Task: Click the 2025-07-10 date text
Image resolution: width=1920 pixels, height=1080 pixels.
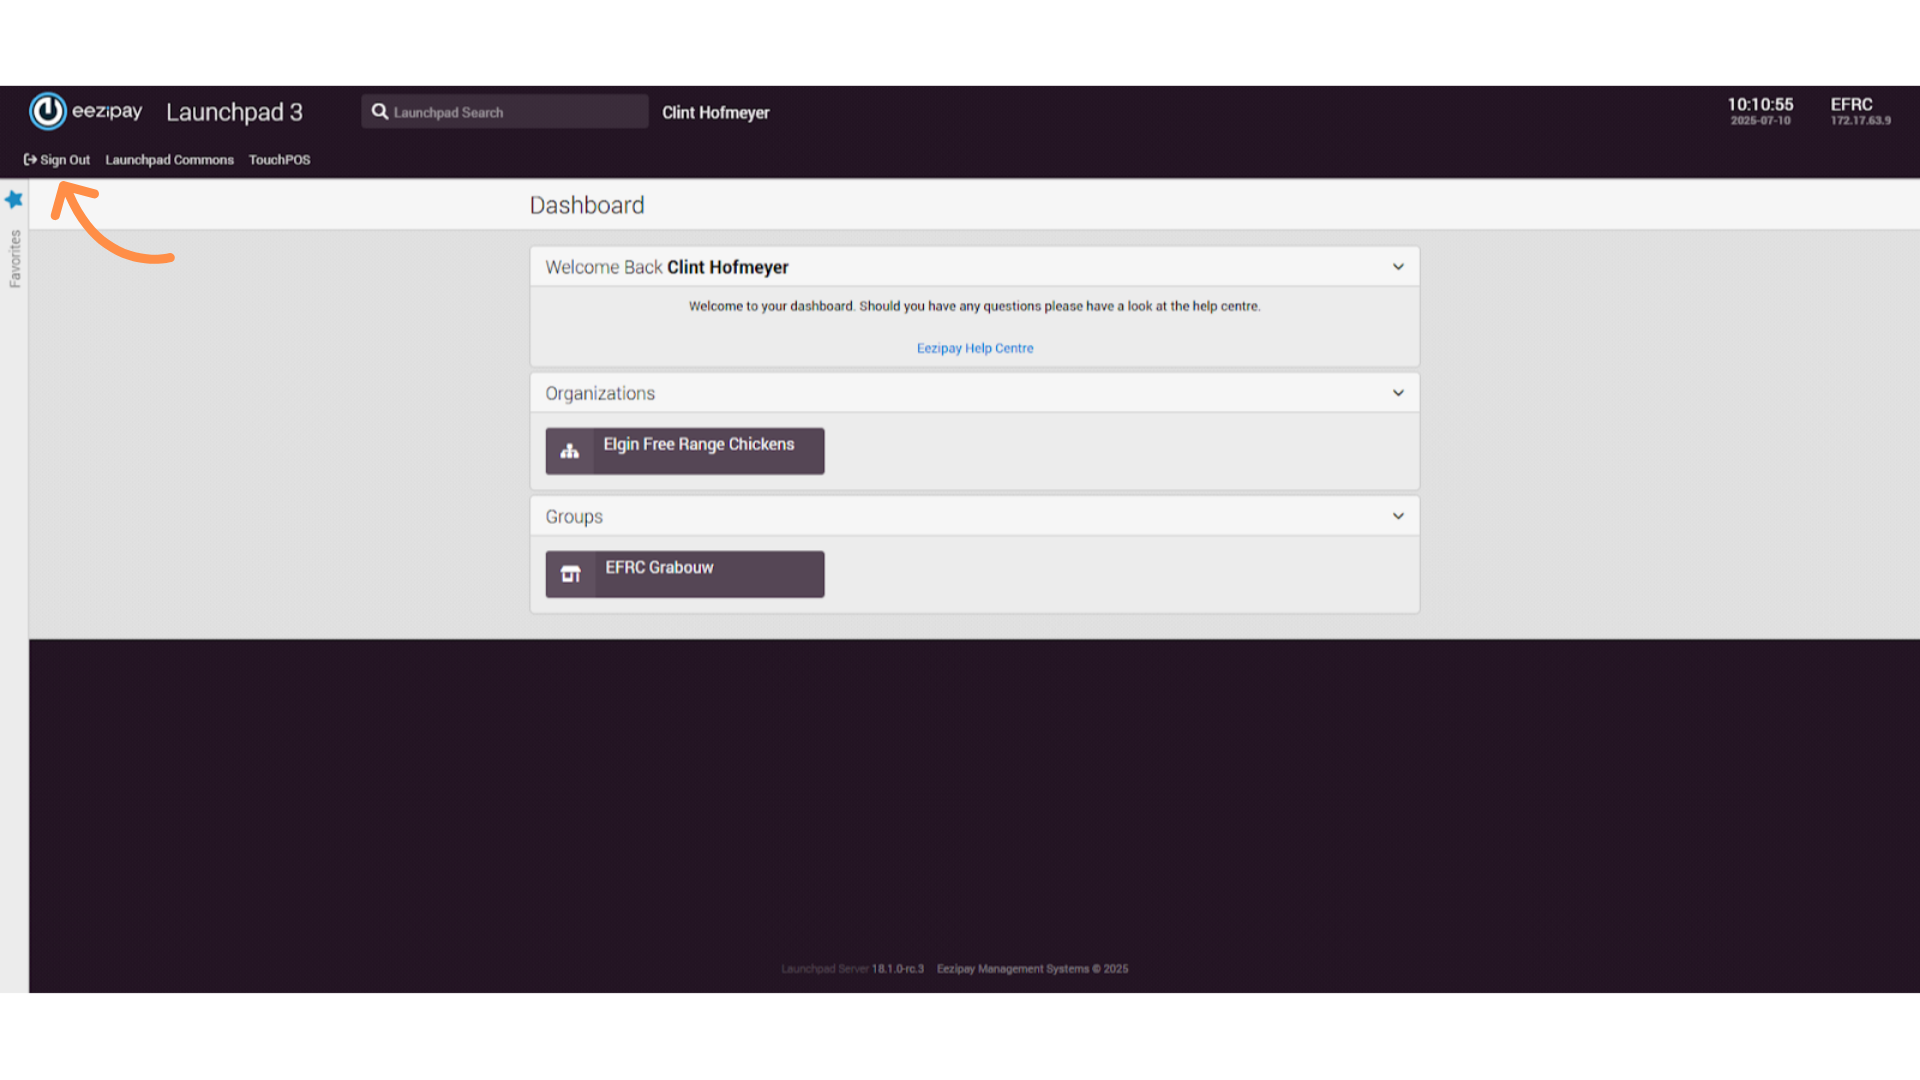Action: click(x=1760, y=121)
